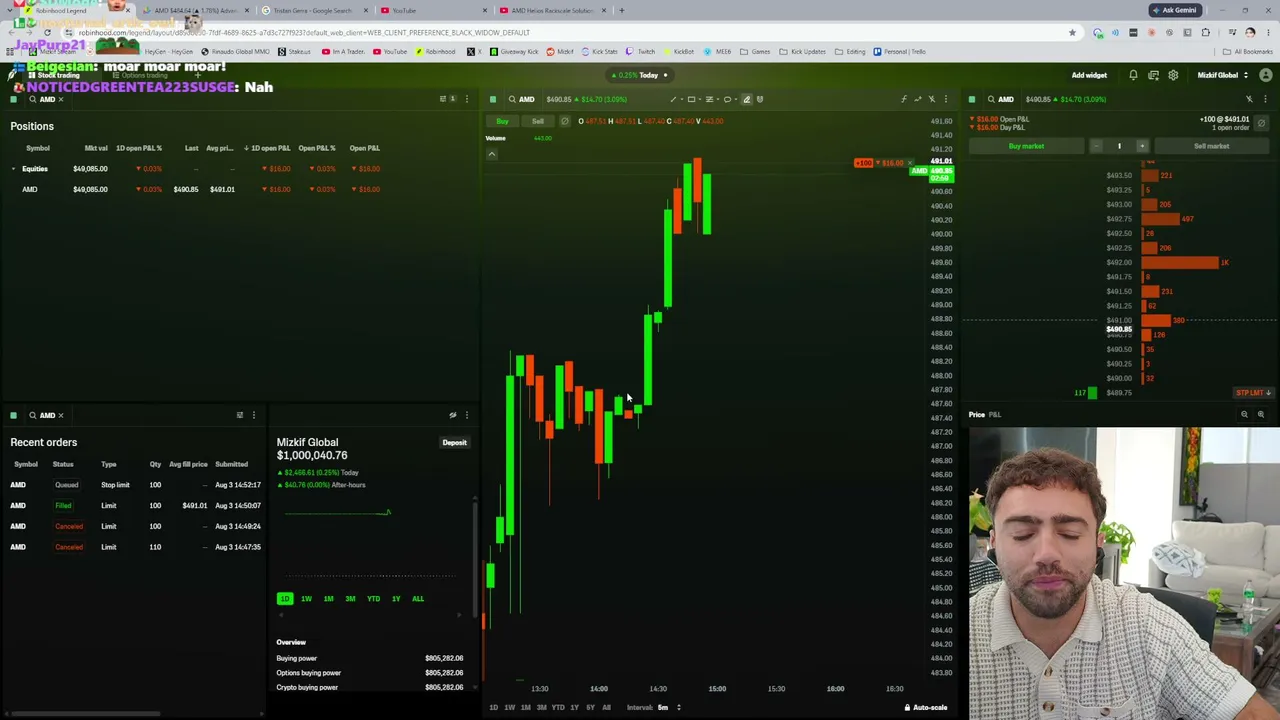This screenshot has width=1280, height=720.
Task: Zoom in the price ladder magnifier
Action: click(1261, 414)
